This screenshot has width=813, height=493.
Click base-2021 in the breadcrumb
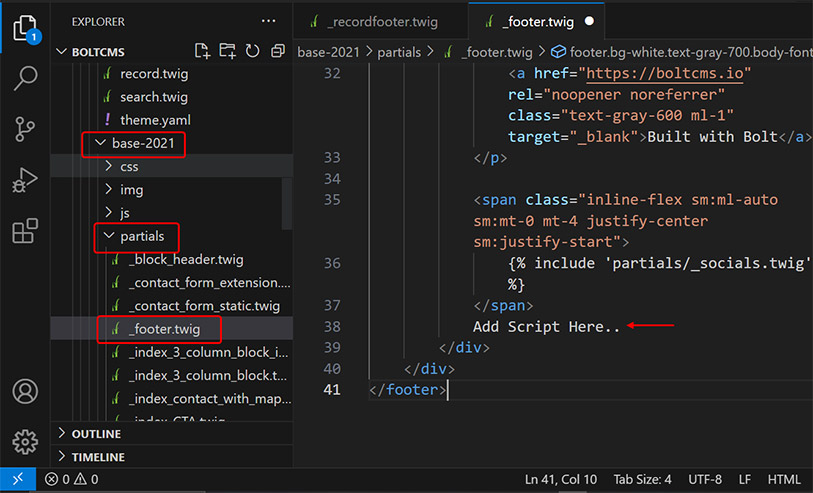click(x=328, y=52)
